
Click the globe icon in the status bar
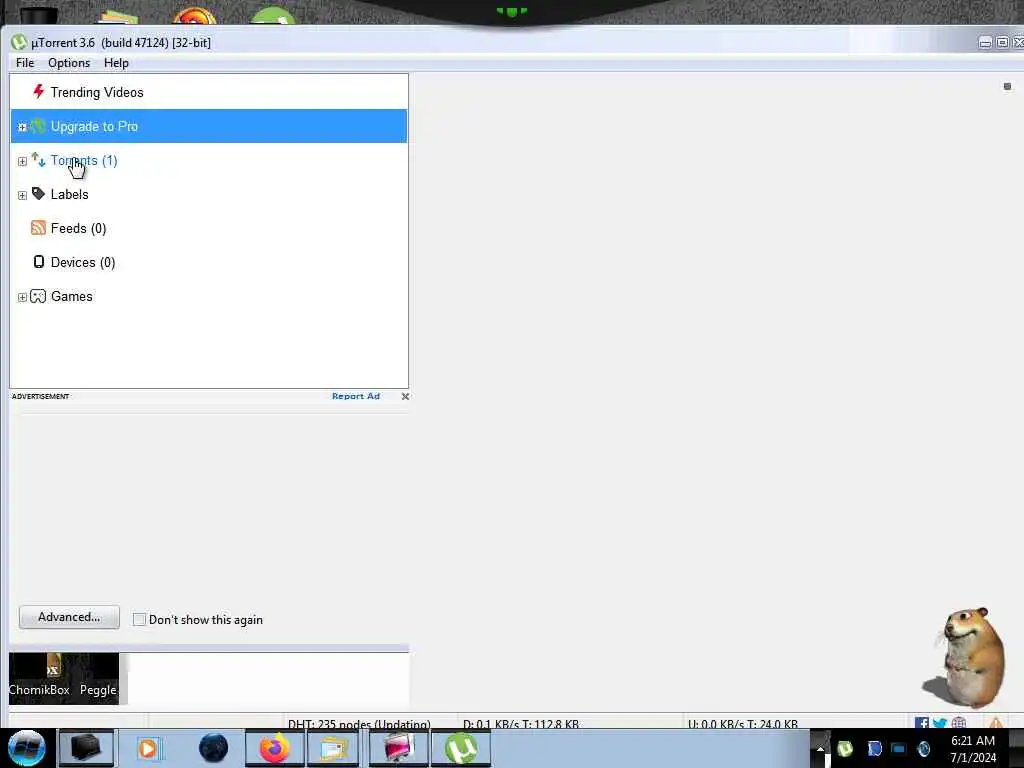[959, 723]
